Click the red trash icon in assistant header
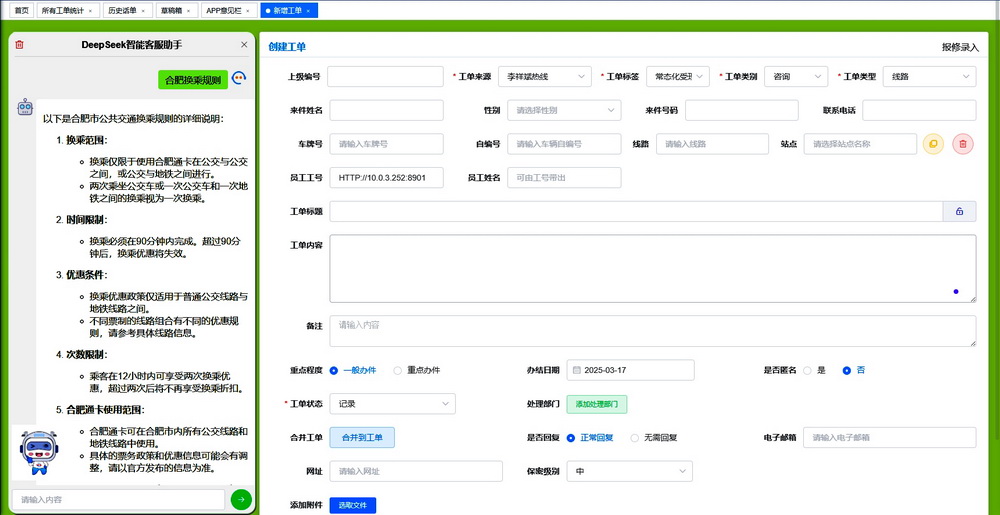Image resolution: width=1000 pixels, height=515 pixels. pos(19,45)
